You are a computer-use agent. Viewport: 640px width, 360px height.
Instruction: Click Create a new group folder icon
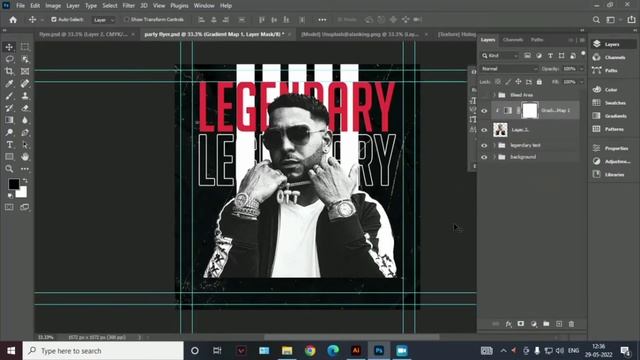click(546, 324)
